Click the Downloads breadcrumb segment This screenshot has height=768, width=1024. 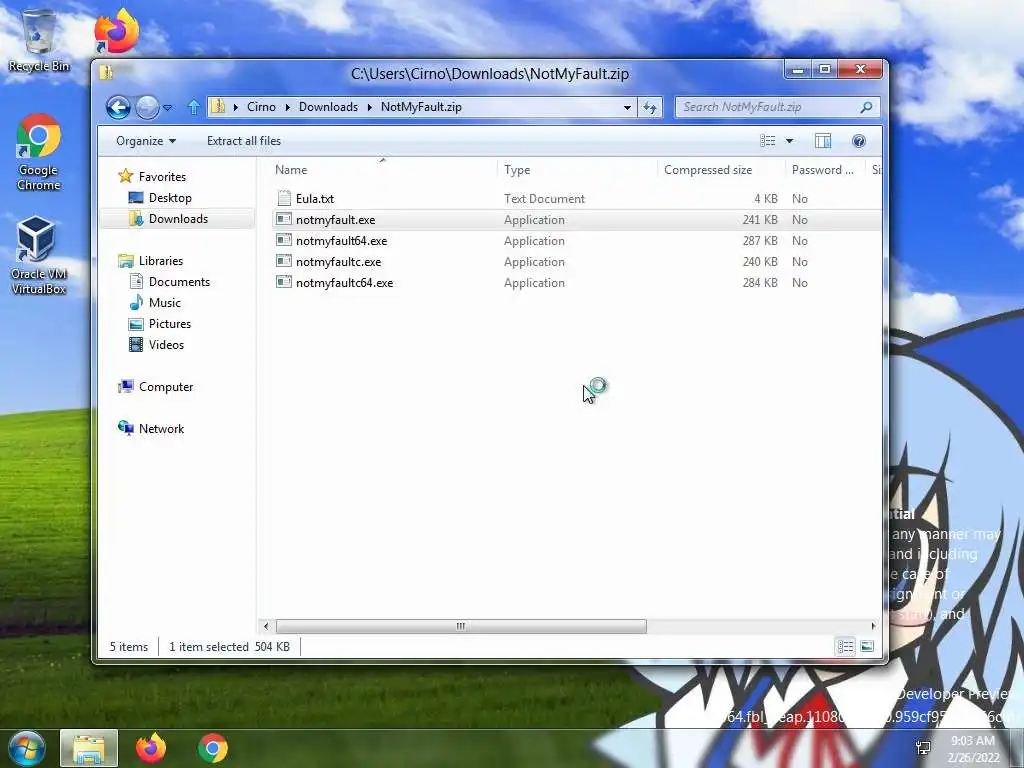point(328,107)
